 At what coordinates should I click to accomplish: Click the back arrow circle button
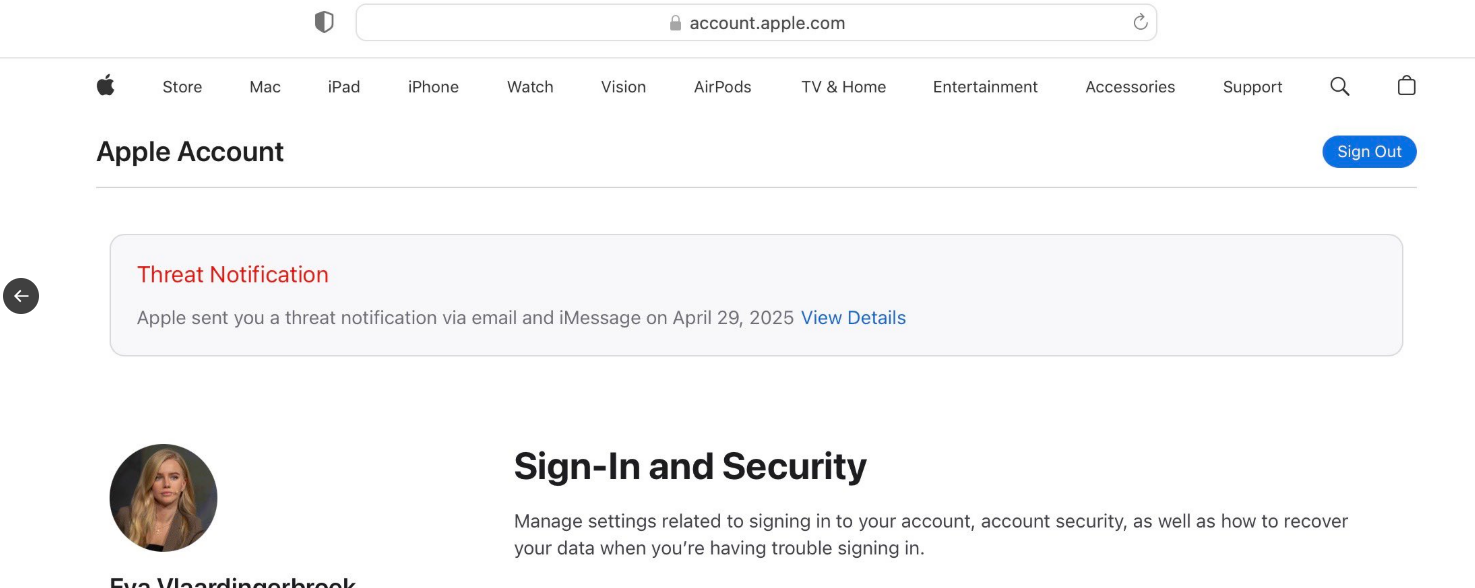tap(21, 296)
